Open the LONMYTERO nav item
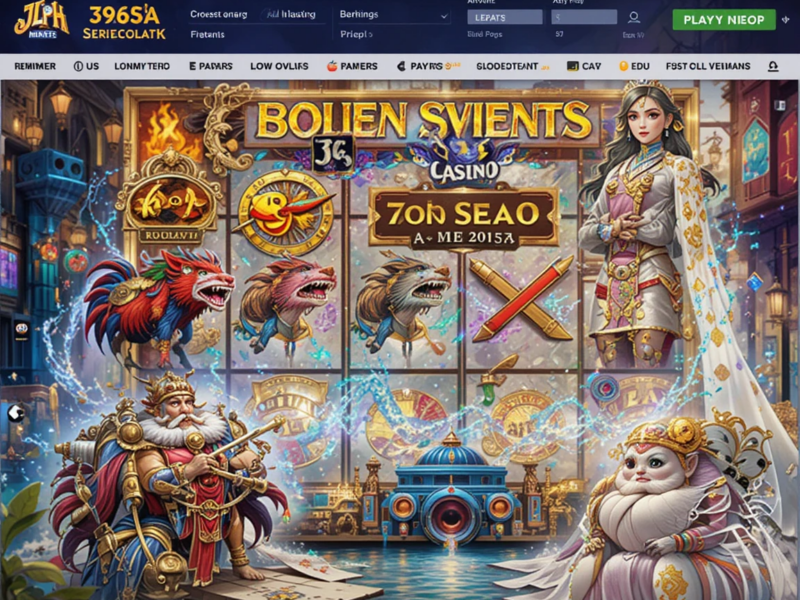 [x=142, y=66]
